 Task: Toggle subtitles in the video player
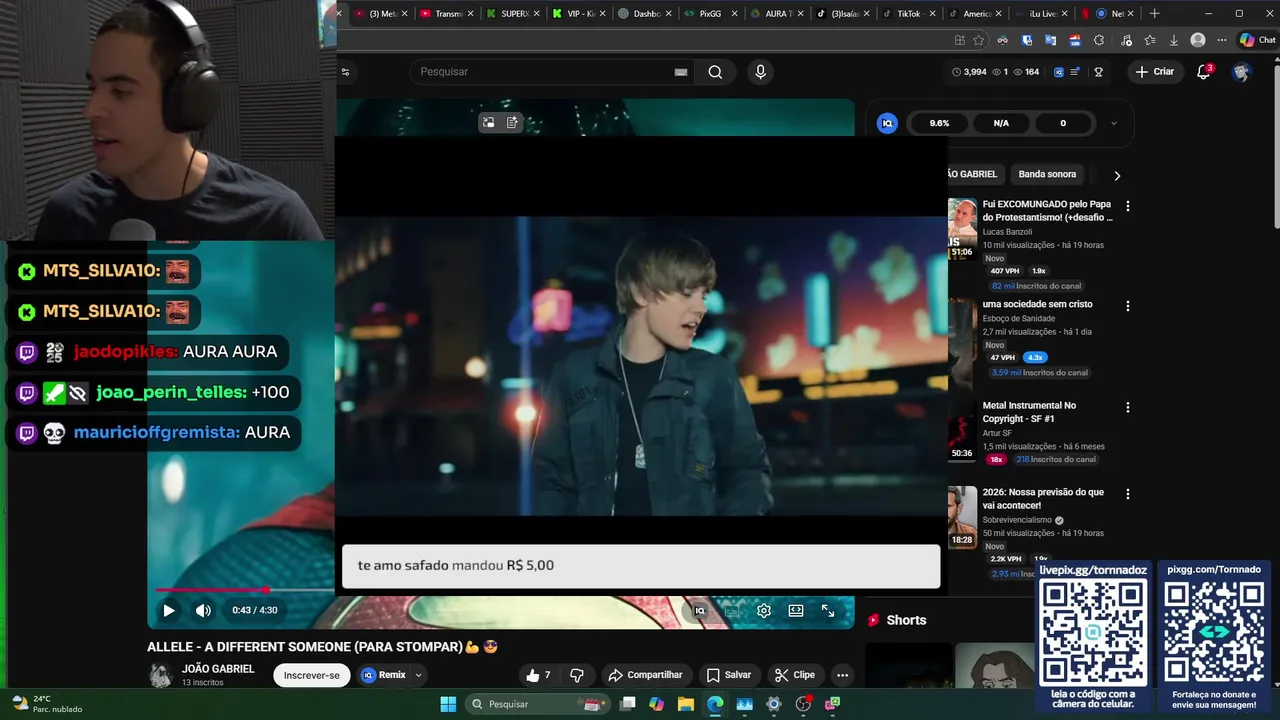point(732,610)
